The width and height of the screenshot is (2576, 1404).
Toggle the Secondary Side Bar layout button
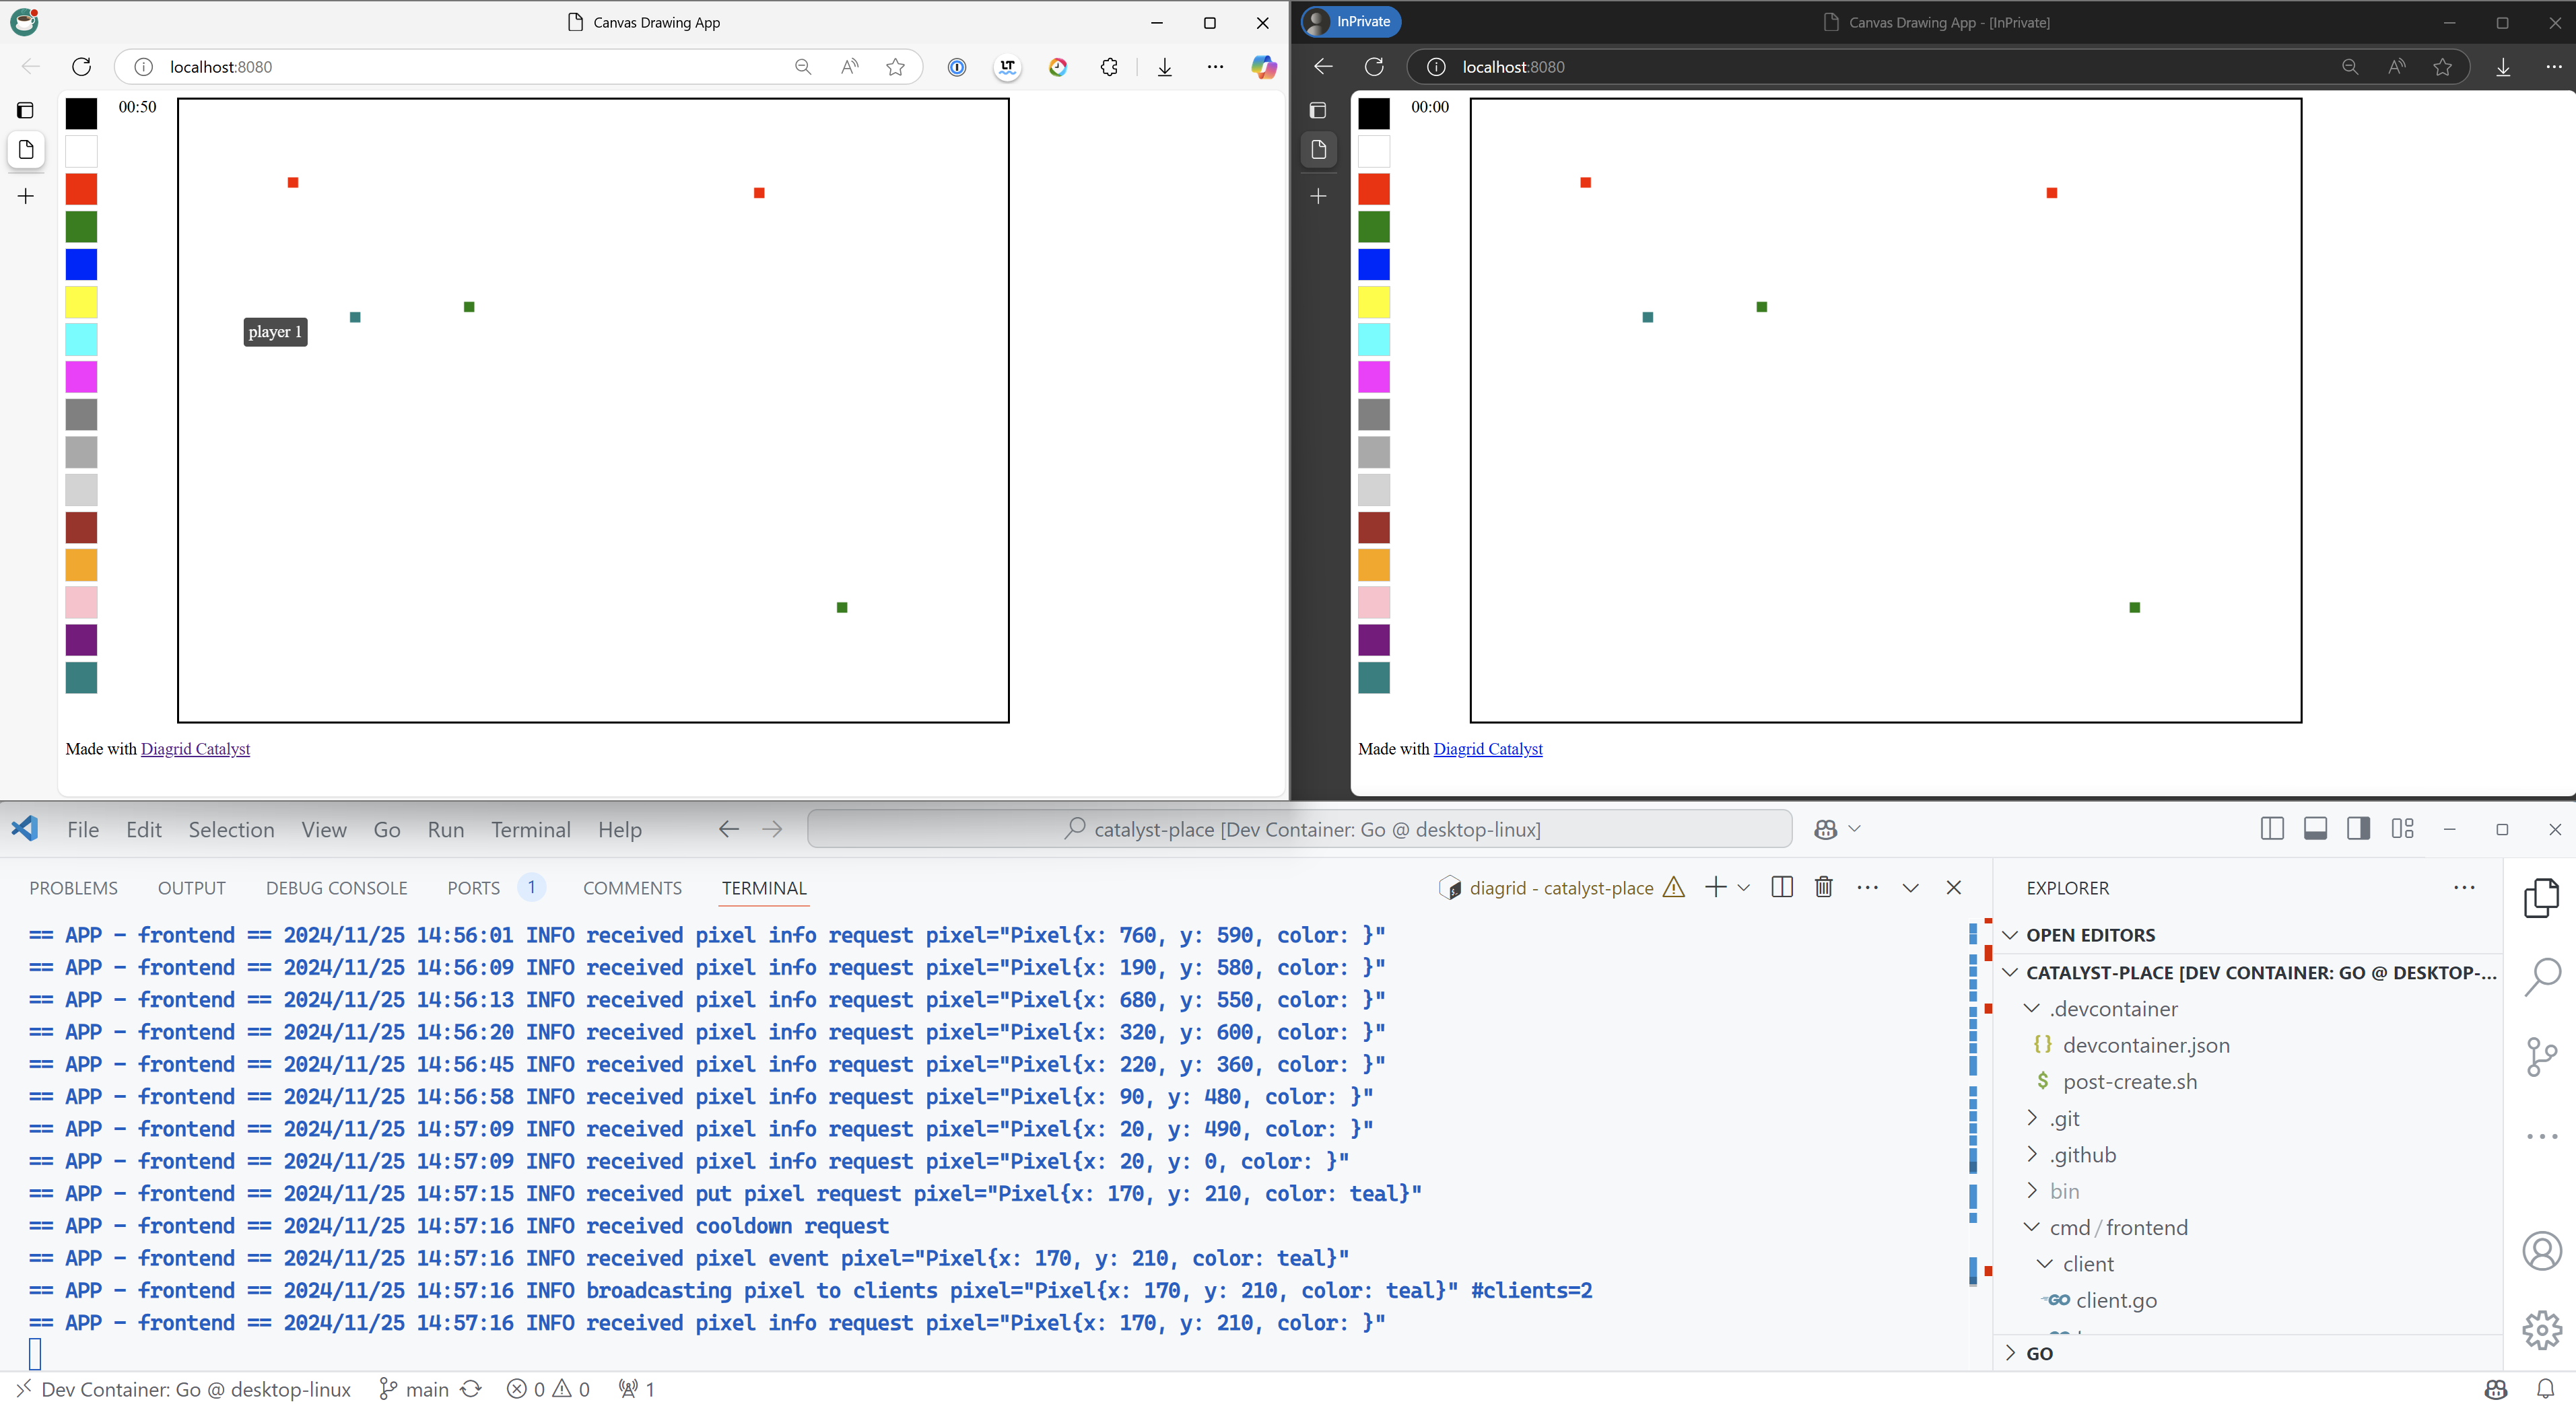coord(2358,829)
